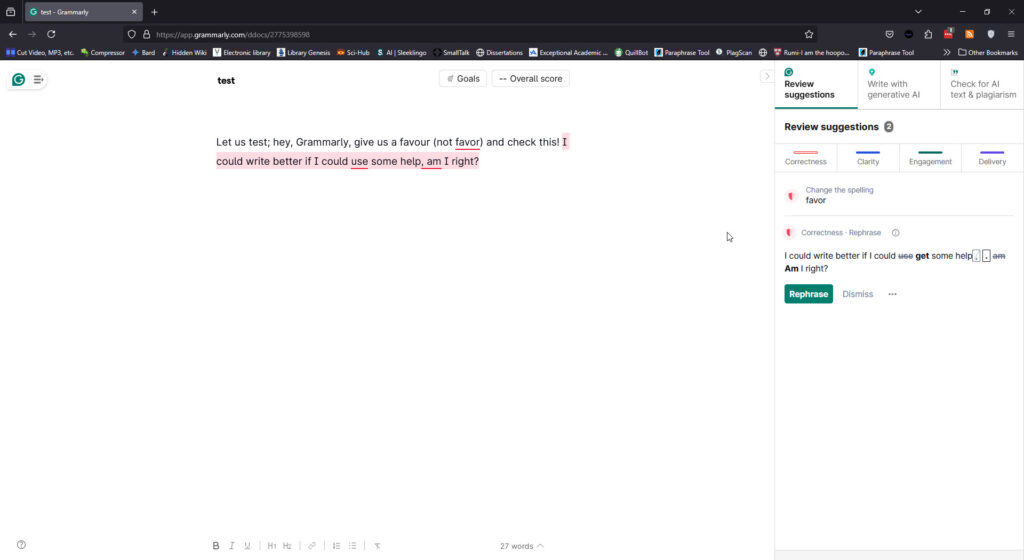Apply bold formatting in bottom toolbar
This screenshot has width=1024, height=560.
(216, 546)
